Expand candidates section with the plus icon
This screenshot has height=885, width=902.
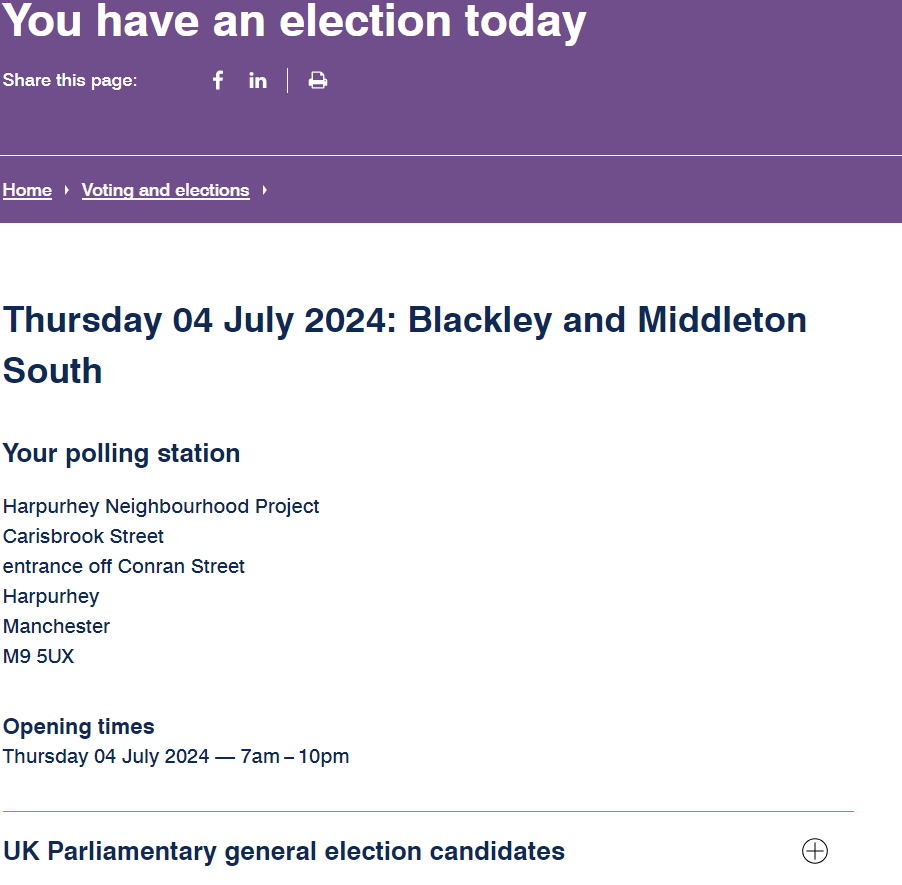coord(815,851)
